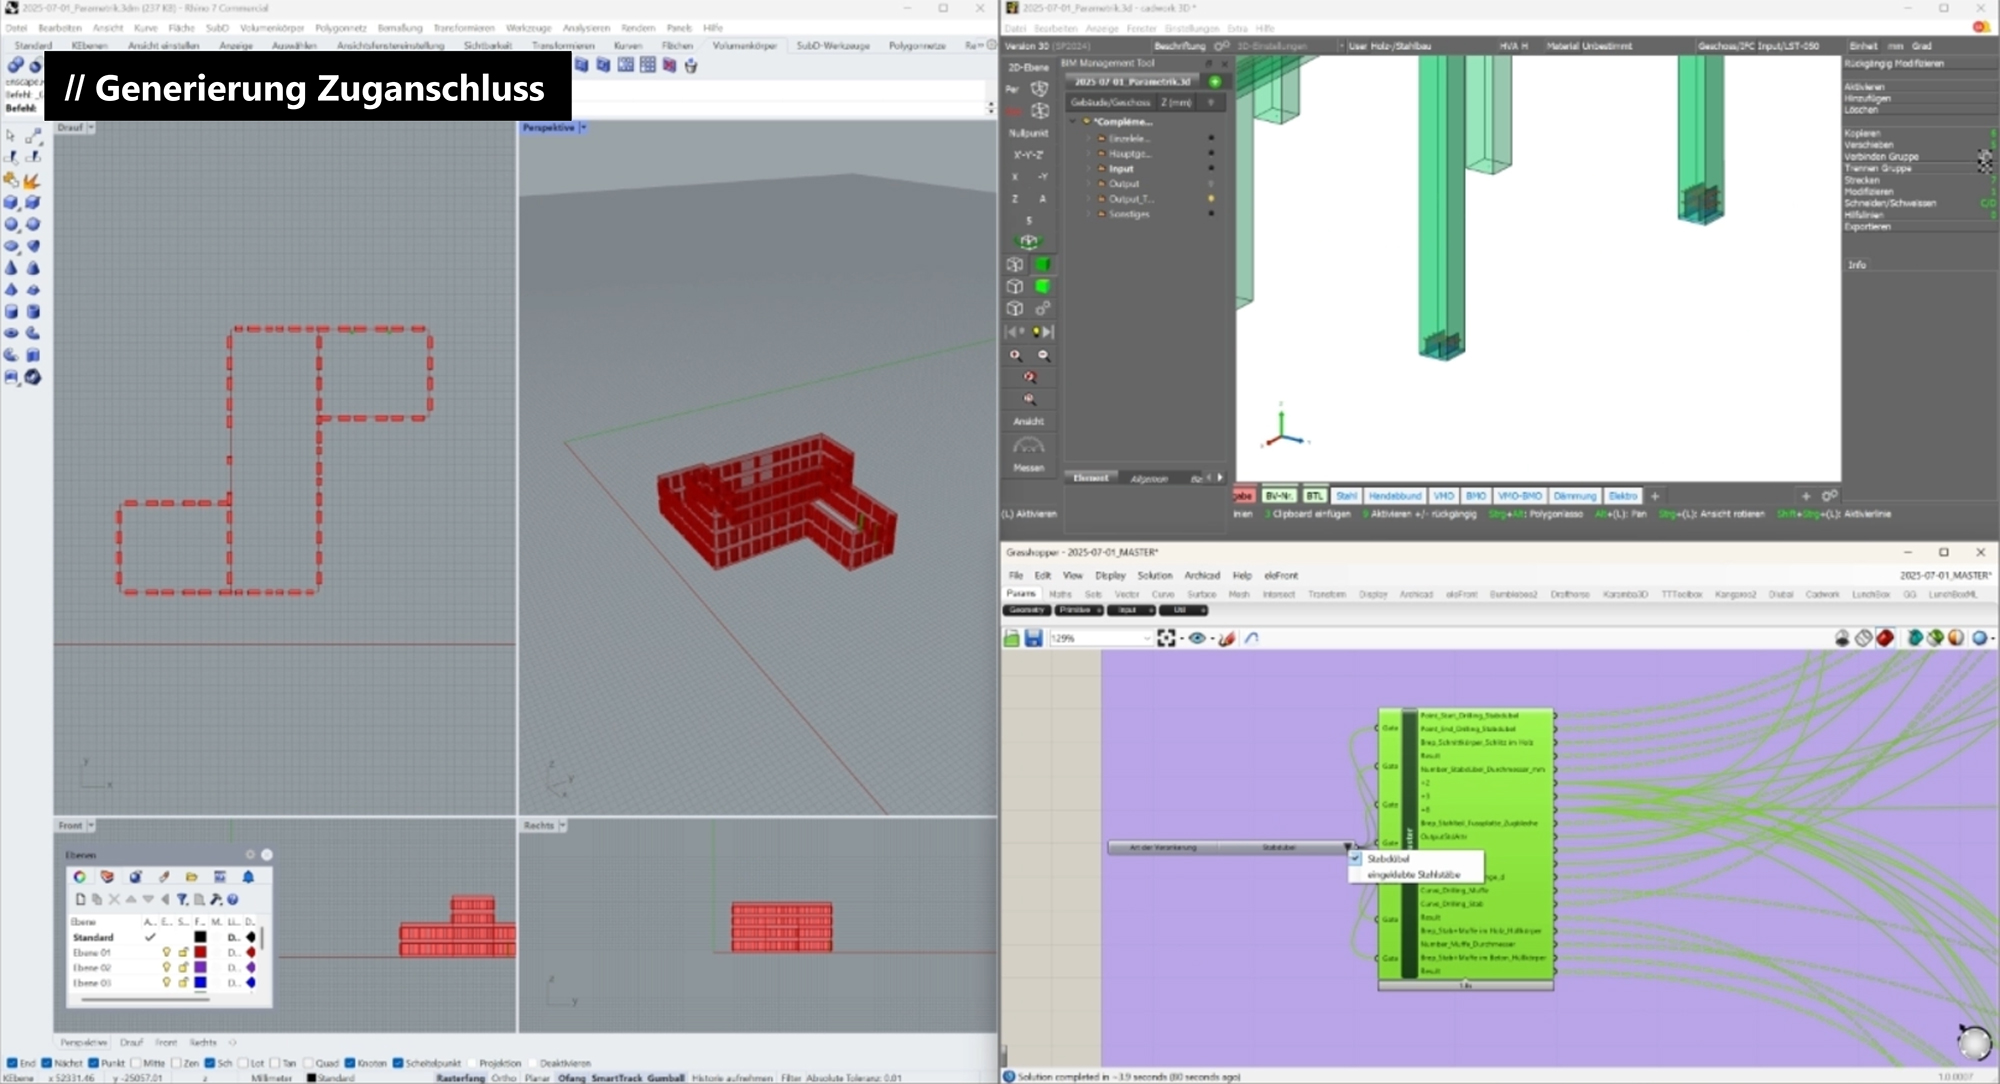Click the hammer tools icon in layers panel
2000x1084 pixels.
(216, 899)
